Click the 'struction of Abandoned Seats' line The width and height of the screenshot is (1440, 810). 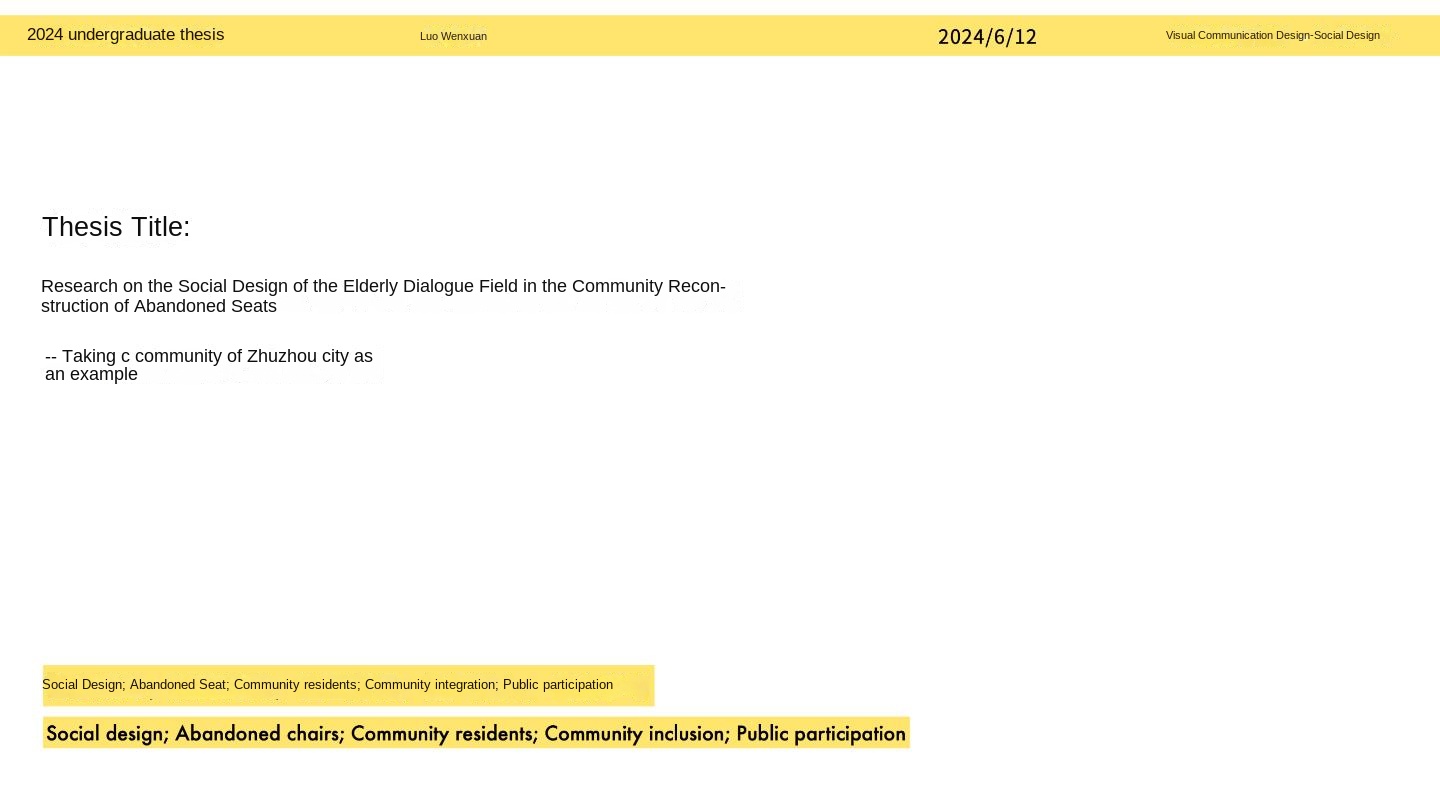click(x=159, y=306)
